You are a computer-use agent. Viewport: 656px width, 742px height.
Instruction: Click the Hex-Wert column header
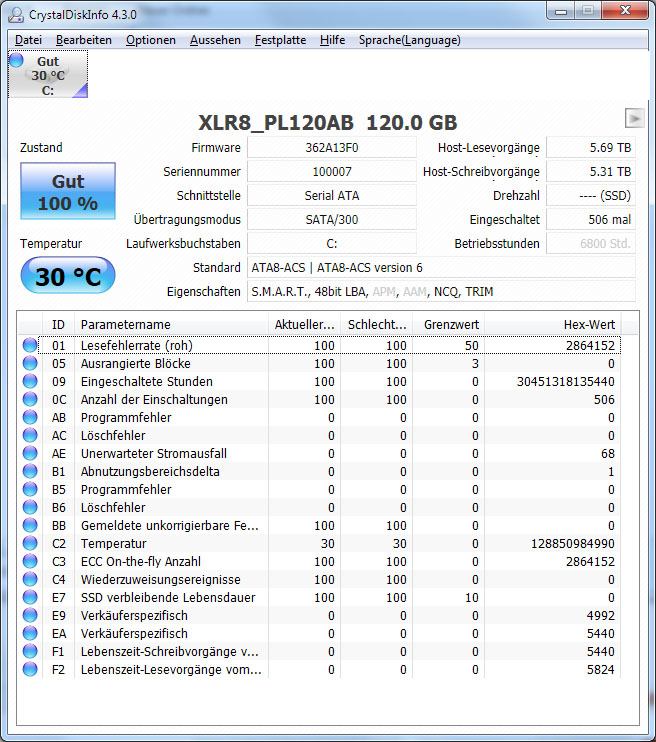point(552,325)
